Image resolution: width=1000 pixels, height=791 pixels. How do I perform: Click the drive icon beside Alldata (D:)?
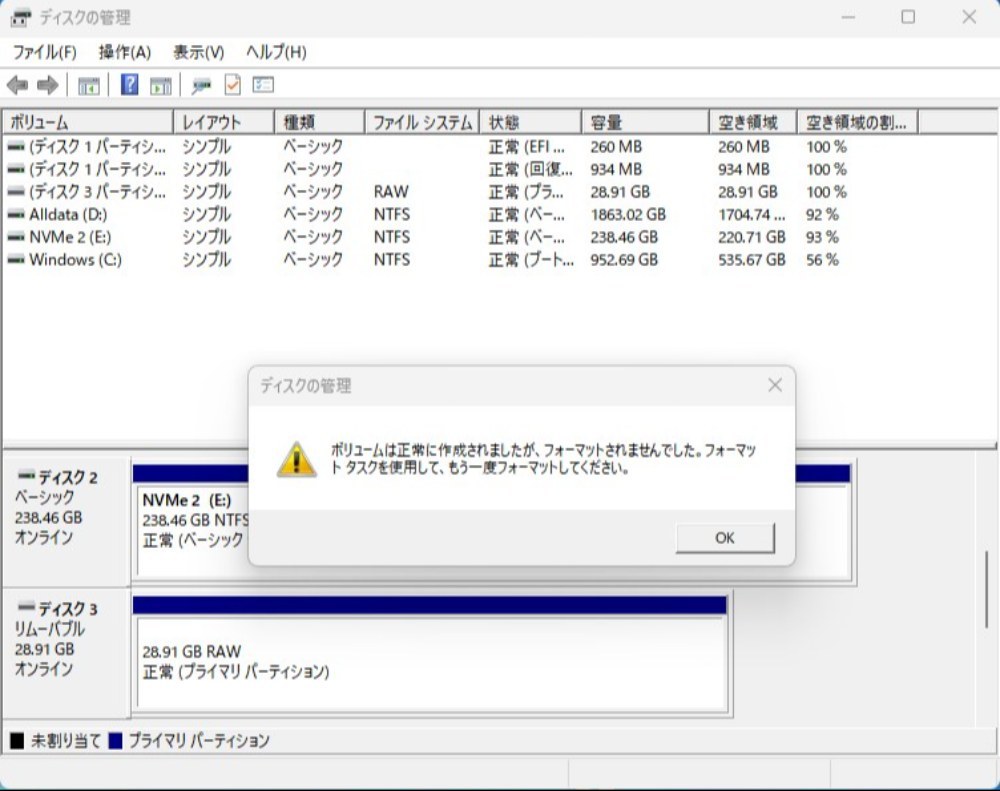[16, 215]
